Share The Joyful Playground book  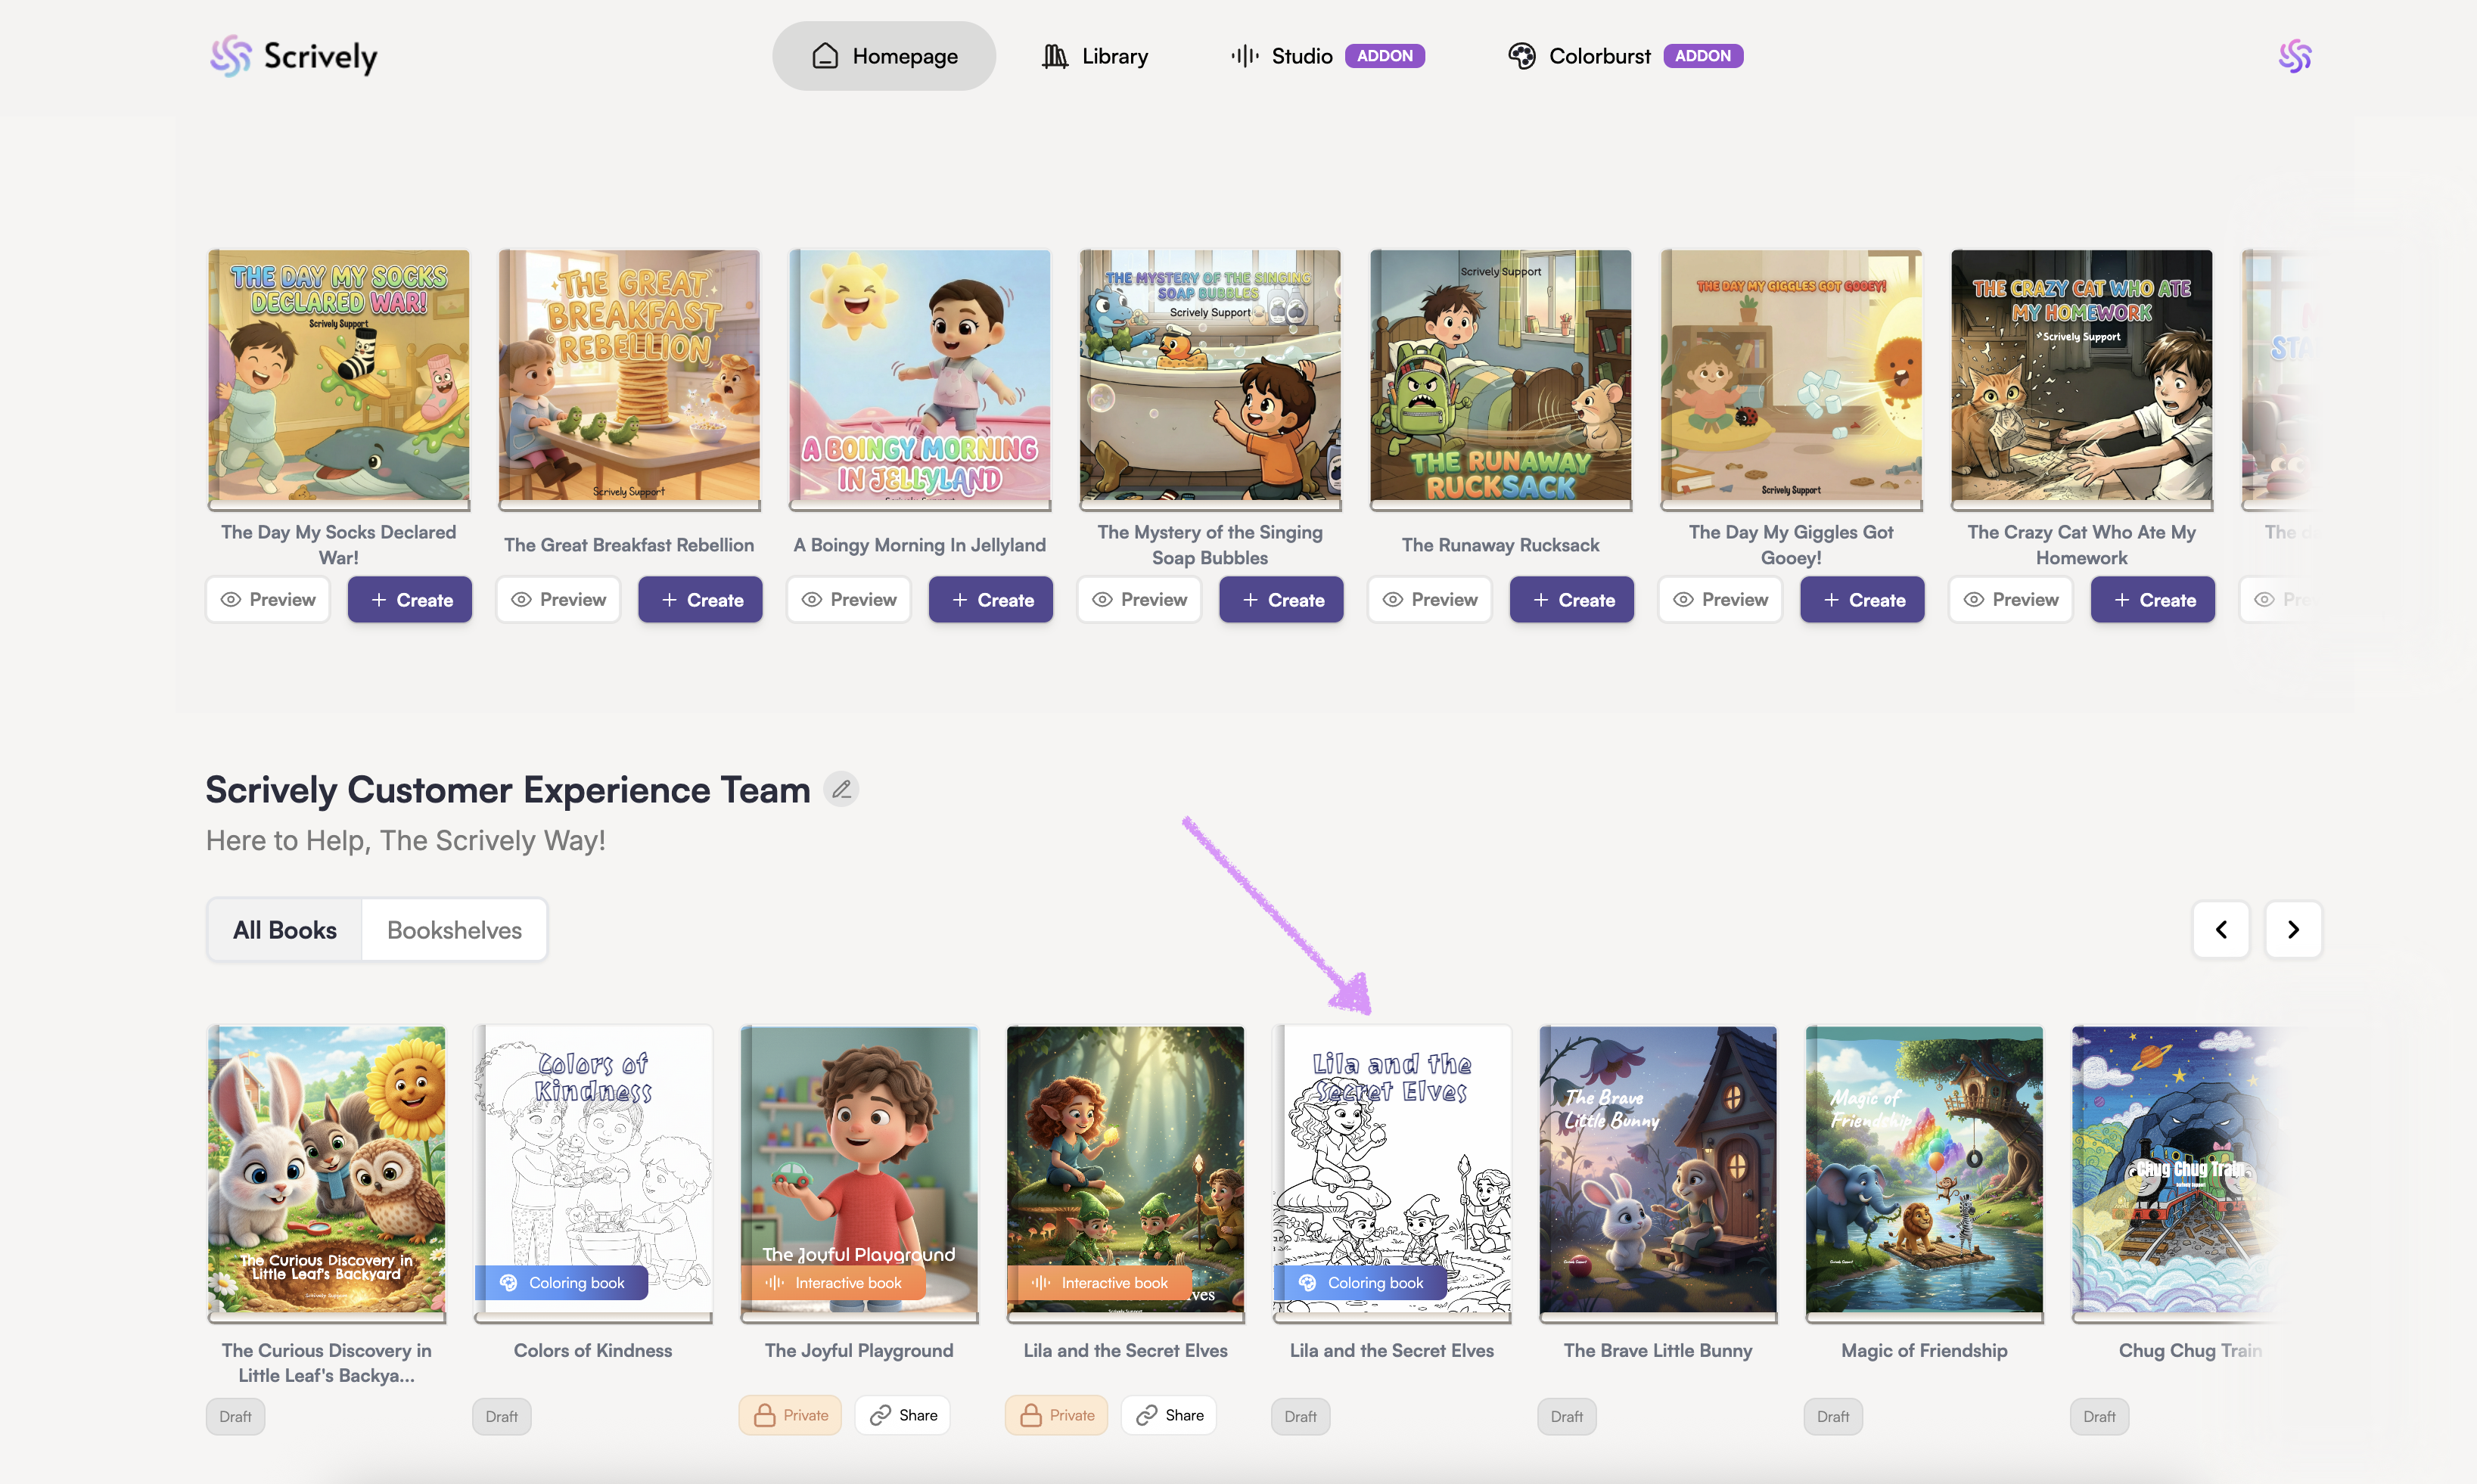tap(903, 1415)
